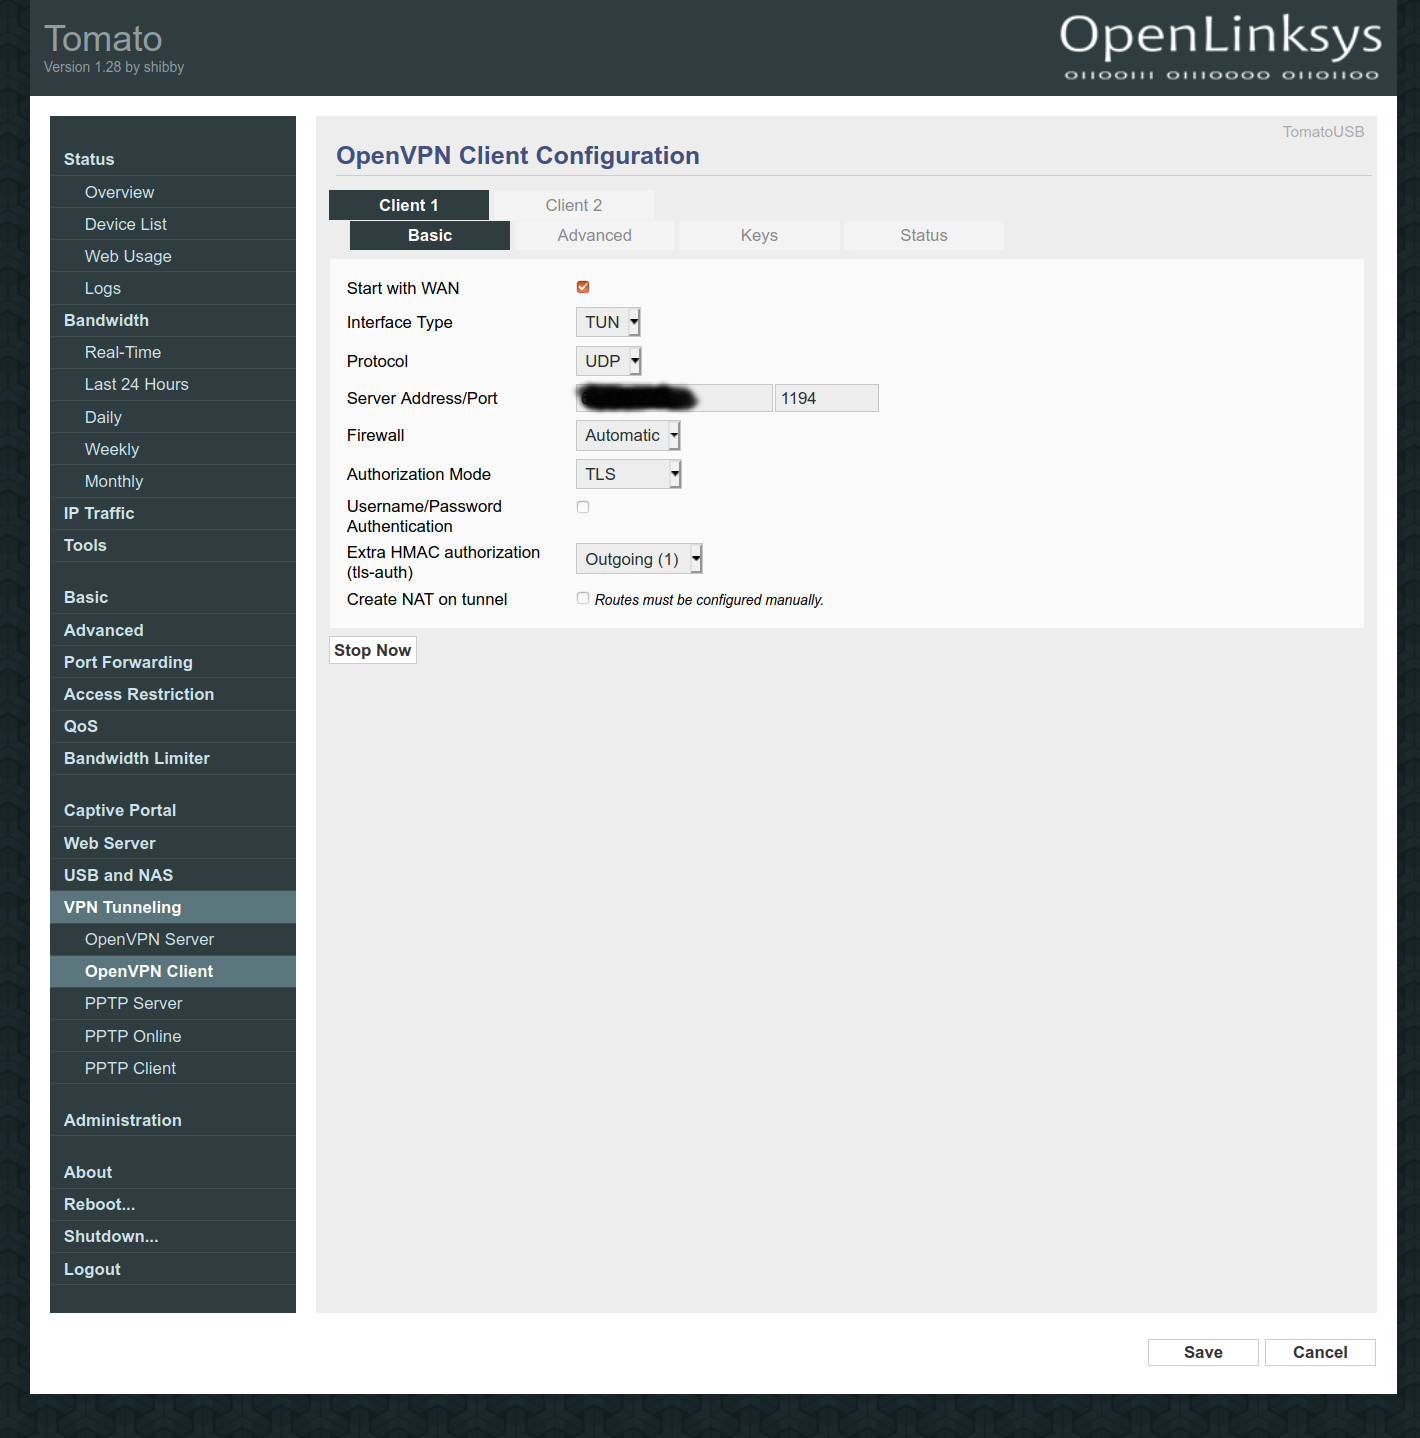Switch to the Keys tab
Screen dimensions: 1420x1438
click(759, 235)
